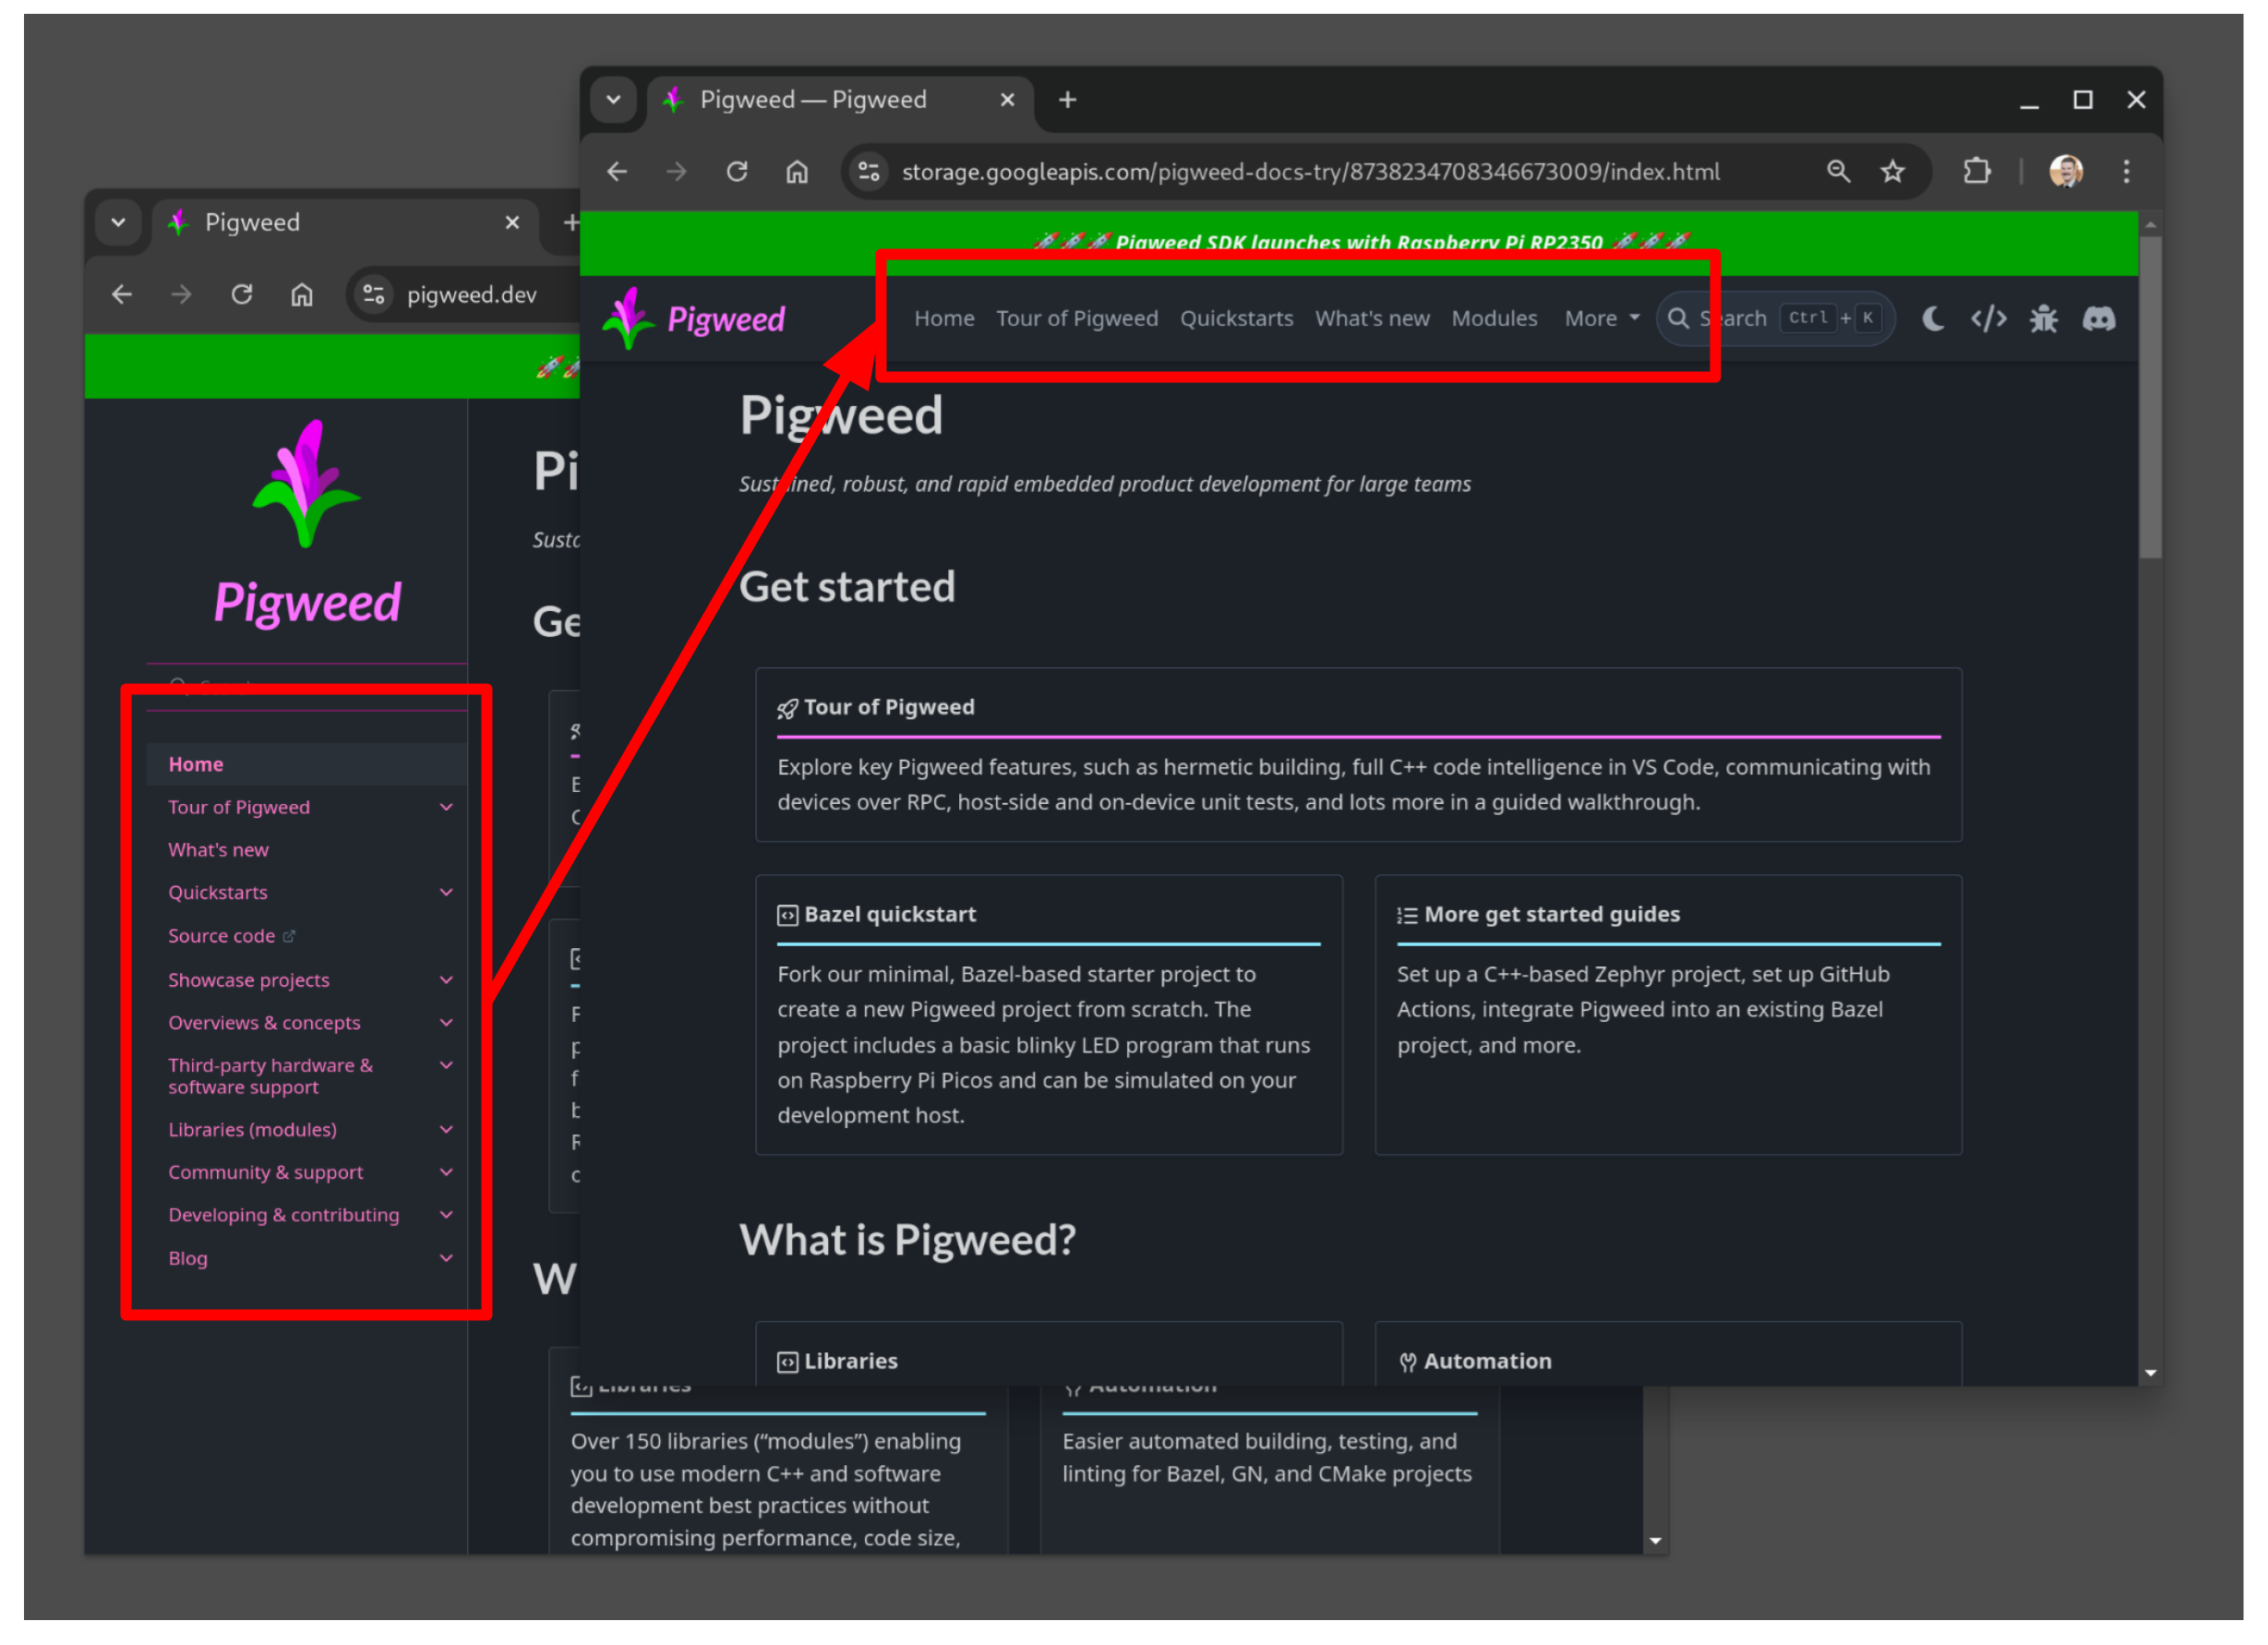Viewport: 2268px width, 1645px height.
Task: Open Chrome three-dot menu in front window
Action: (2126, 172)
